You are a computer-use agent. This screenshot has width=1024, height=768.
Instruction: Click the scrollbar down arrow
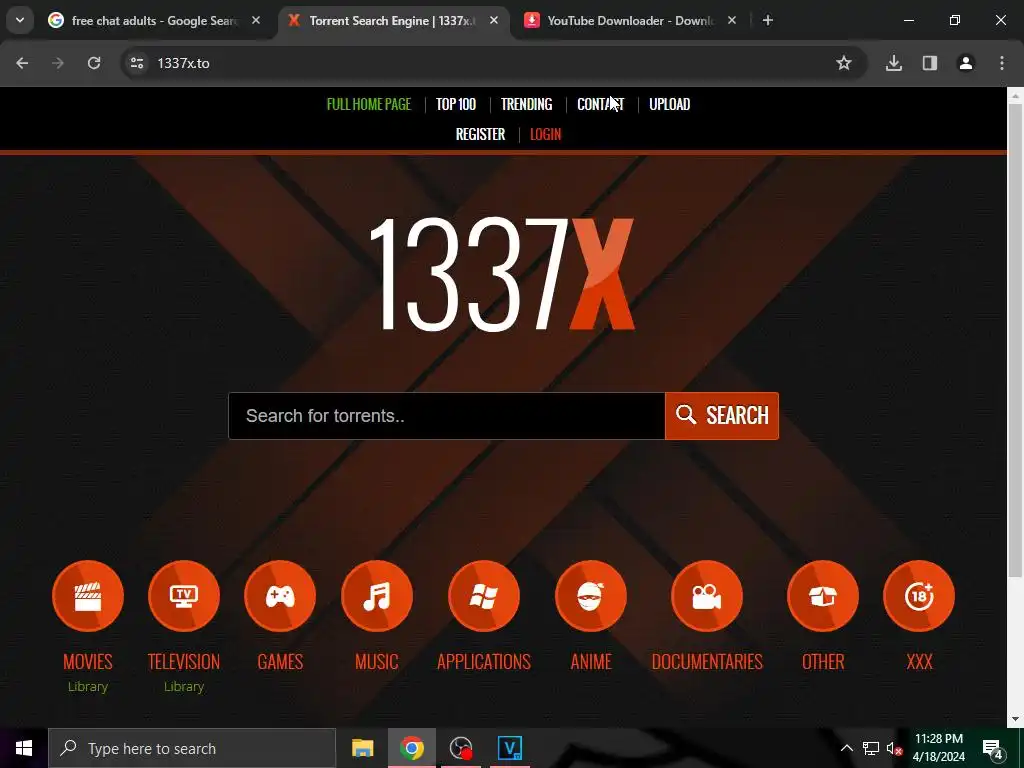pyautogui.click(x=1015, y=720)
